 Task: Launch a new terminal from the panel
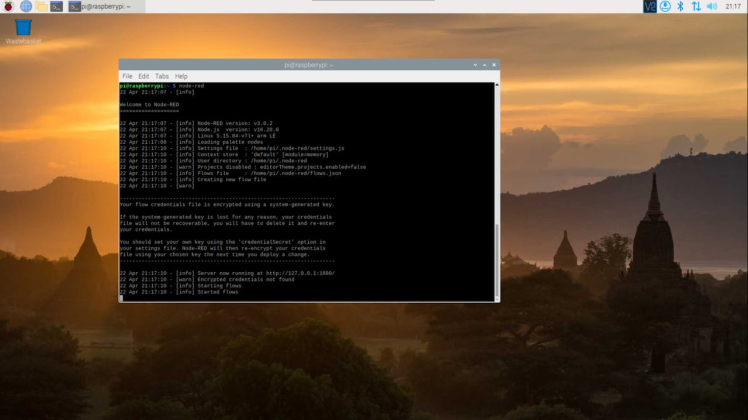click(57, 6)
